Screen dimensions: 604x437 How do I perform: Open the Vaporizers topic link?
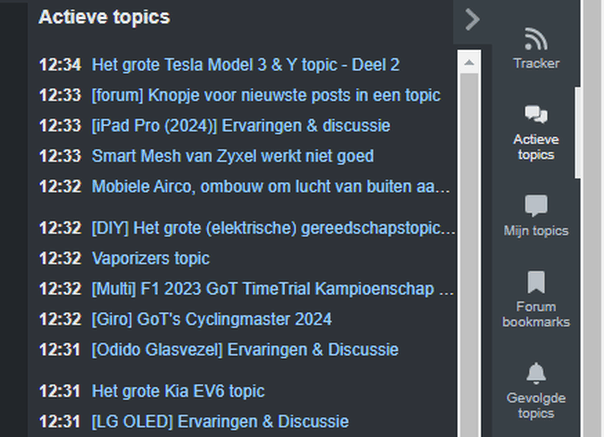151,258
